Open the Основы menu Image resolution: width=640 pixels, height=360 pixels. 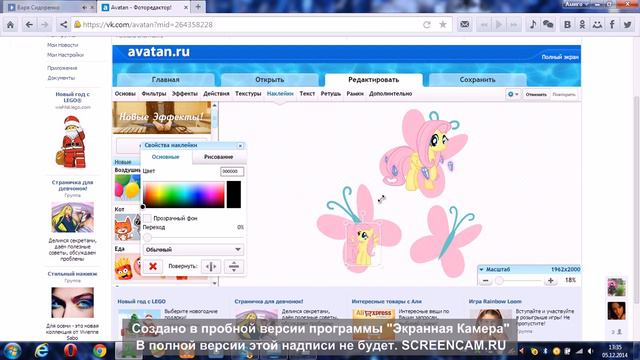(x=125, y=94)
